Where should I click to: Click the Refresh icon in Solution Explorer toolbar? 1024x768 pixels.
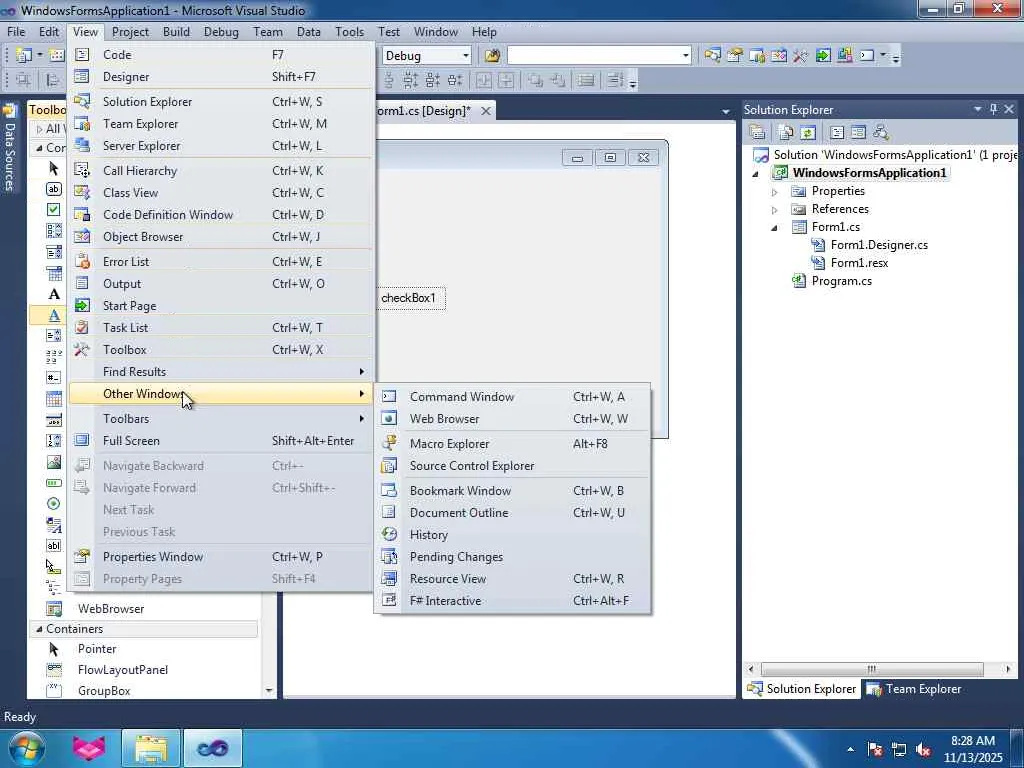click(808, 133)
